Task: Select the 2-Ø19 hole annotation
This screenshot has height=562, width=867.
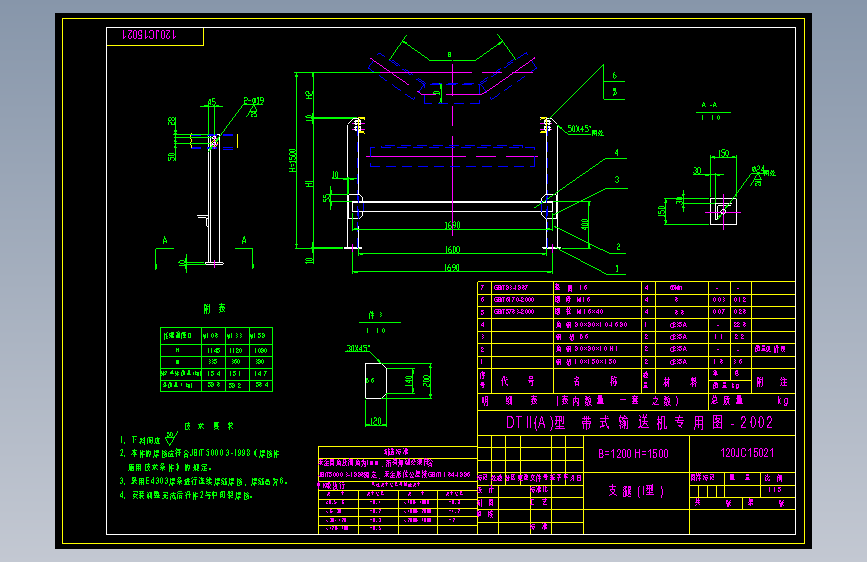Action: (x=254, y=101)
